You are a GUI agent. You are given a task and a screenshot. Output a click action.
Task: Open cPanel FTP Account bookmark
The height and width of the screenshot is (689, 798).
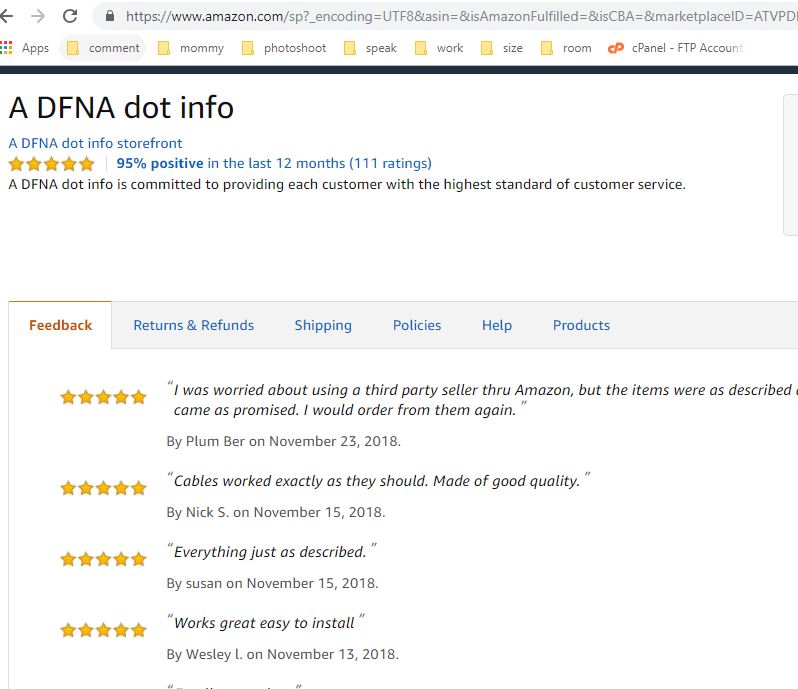coord(676,48)
